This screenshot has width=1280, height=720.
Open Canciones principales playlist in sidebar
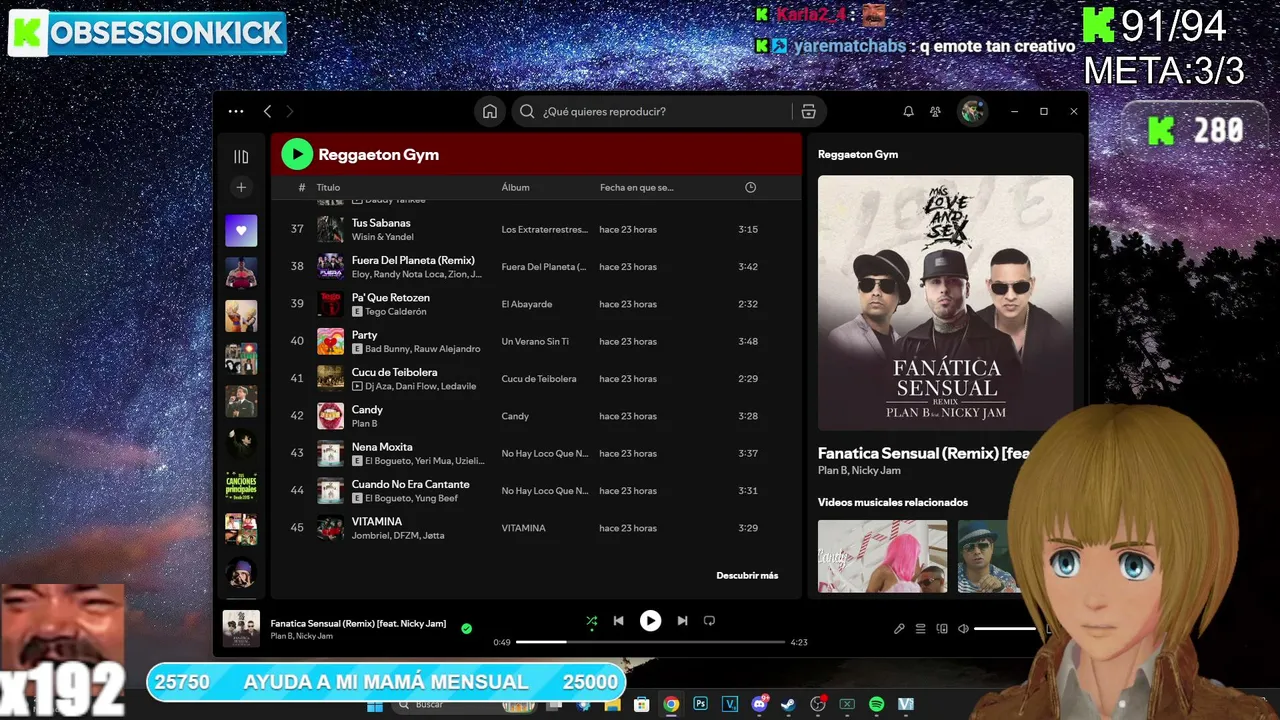[241, 487]
